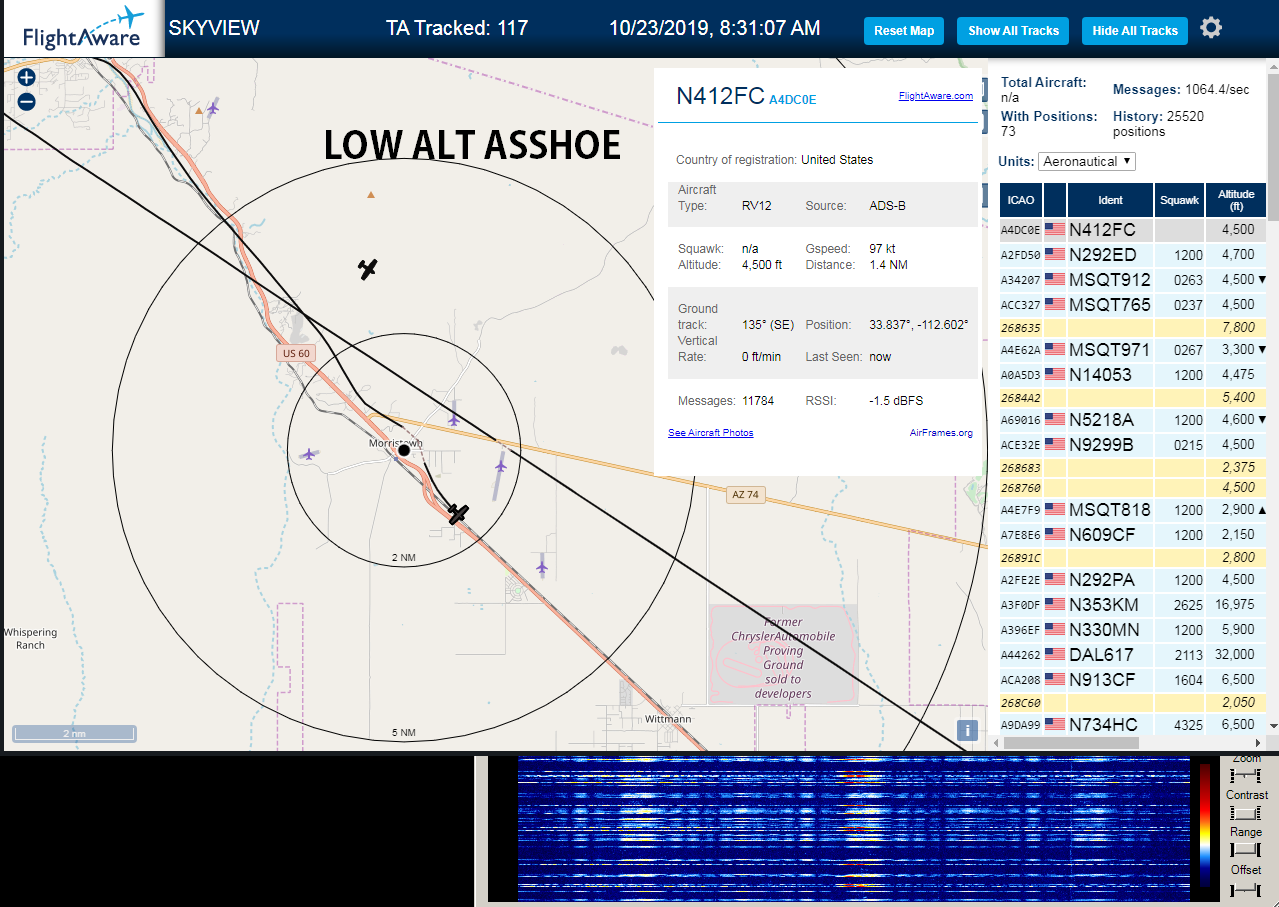The image size is (1279, 907).
Task: Open map info attribution button
Action: pos(967,731)
